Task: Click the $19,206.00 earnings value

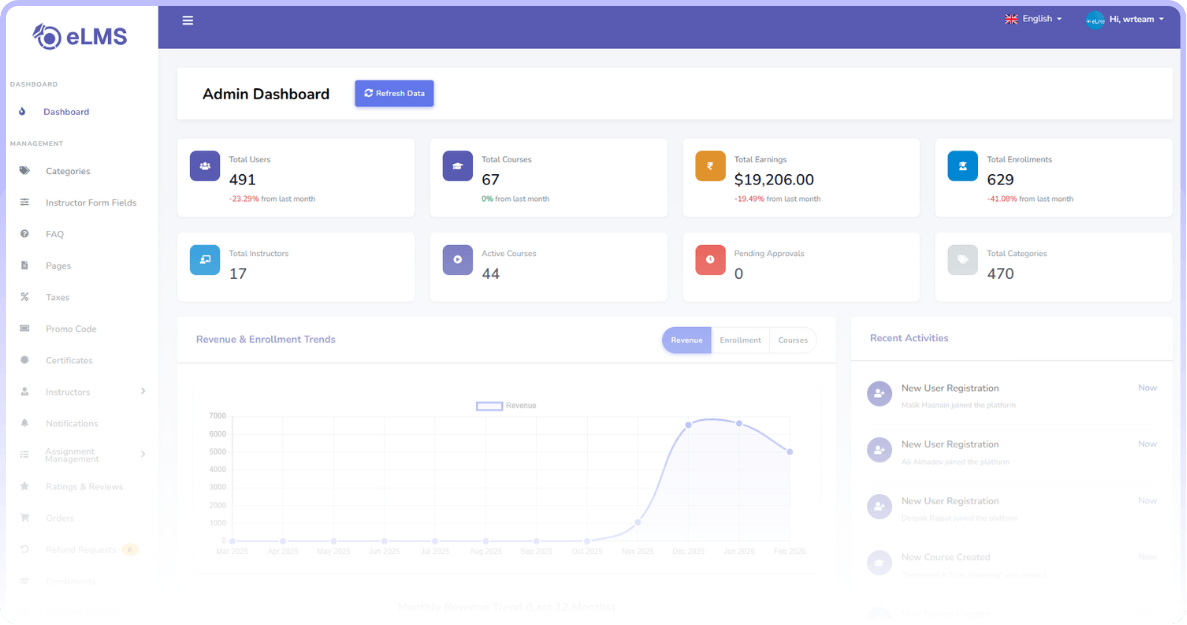Action: pyautogui.click(x=774, y=180)
